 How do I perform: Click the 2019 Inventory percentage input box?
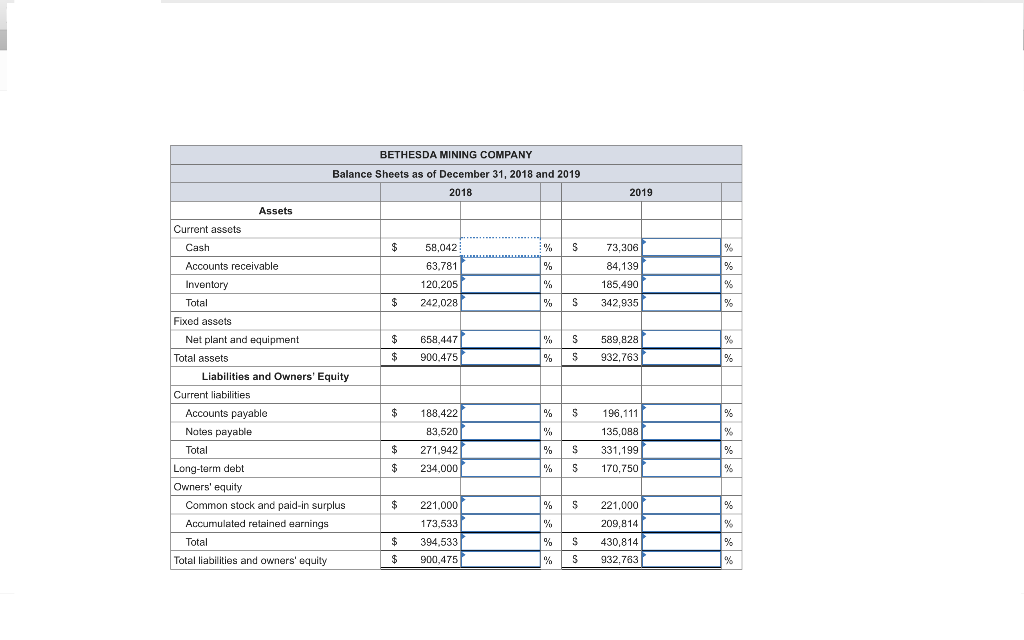[682, 284]
